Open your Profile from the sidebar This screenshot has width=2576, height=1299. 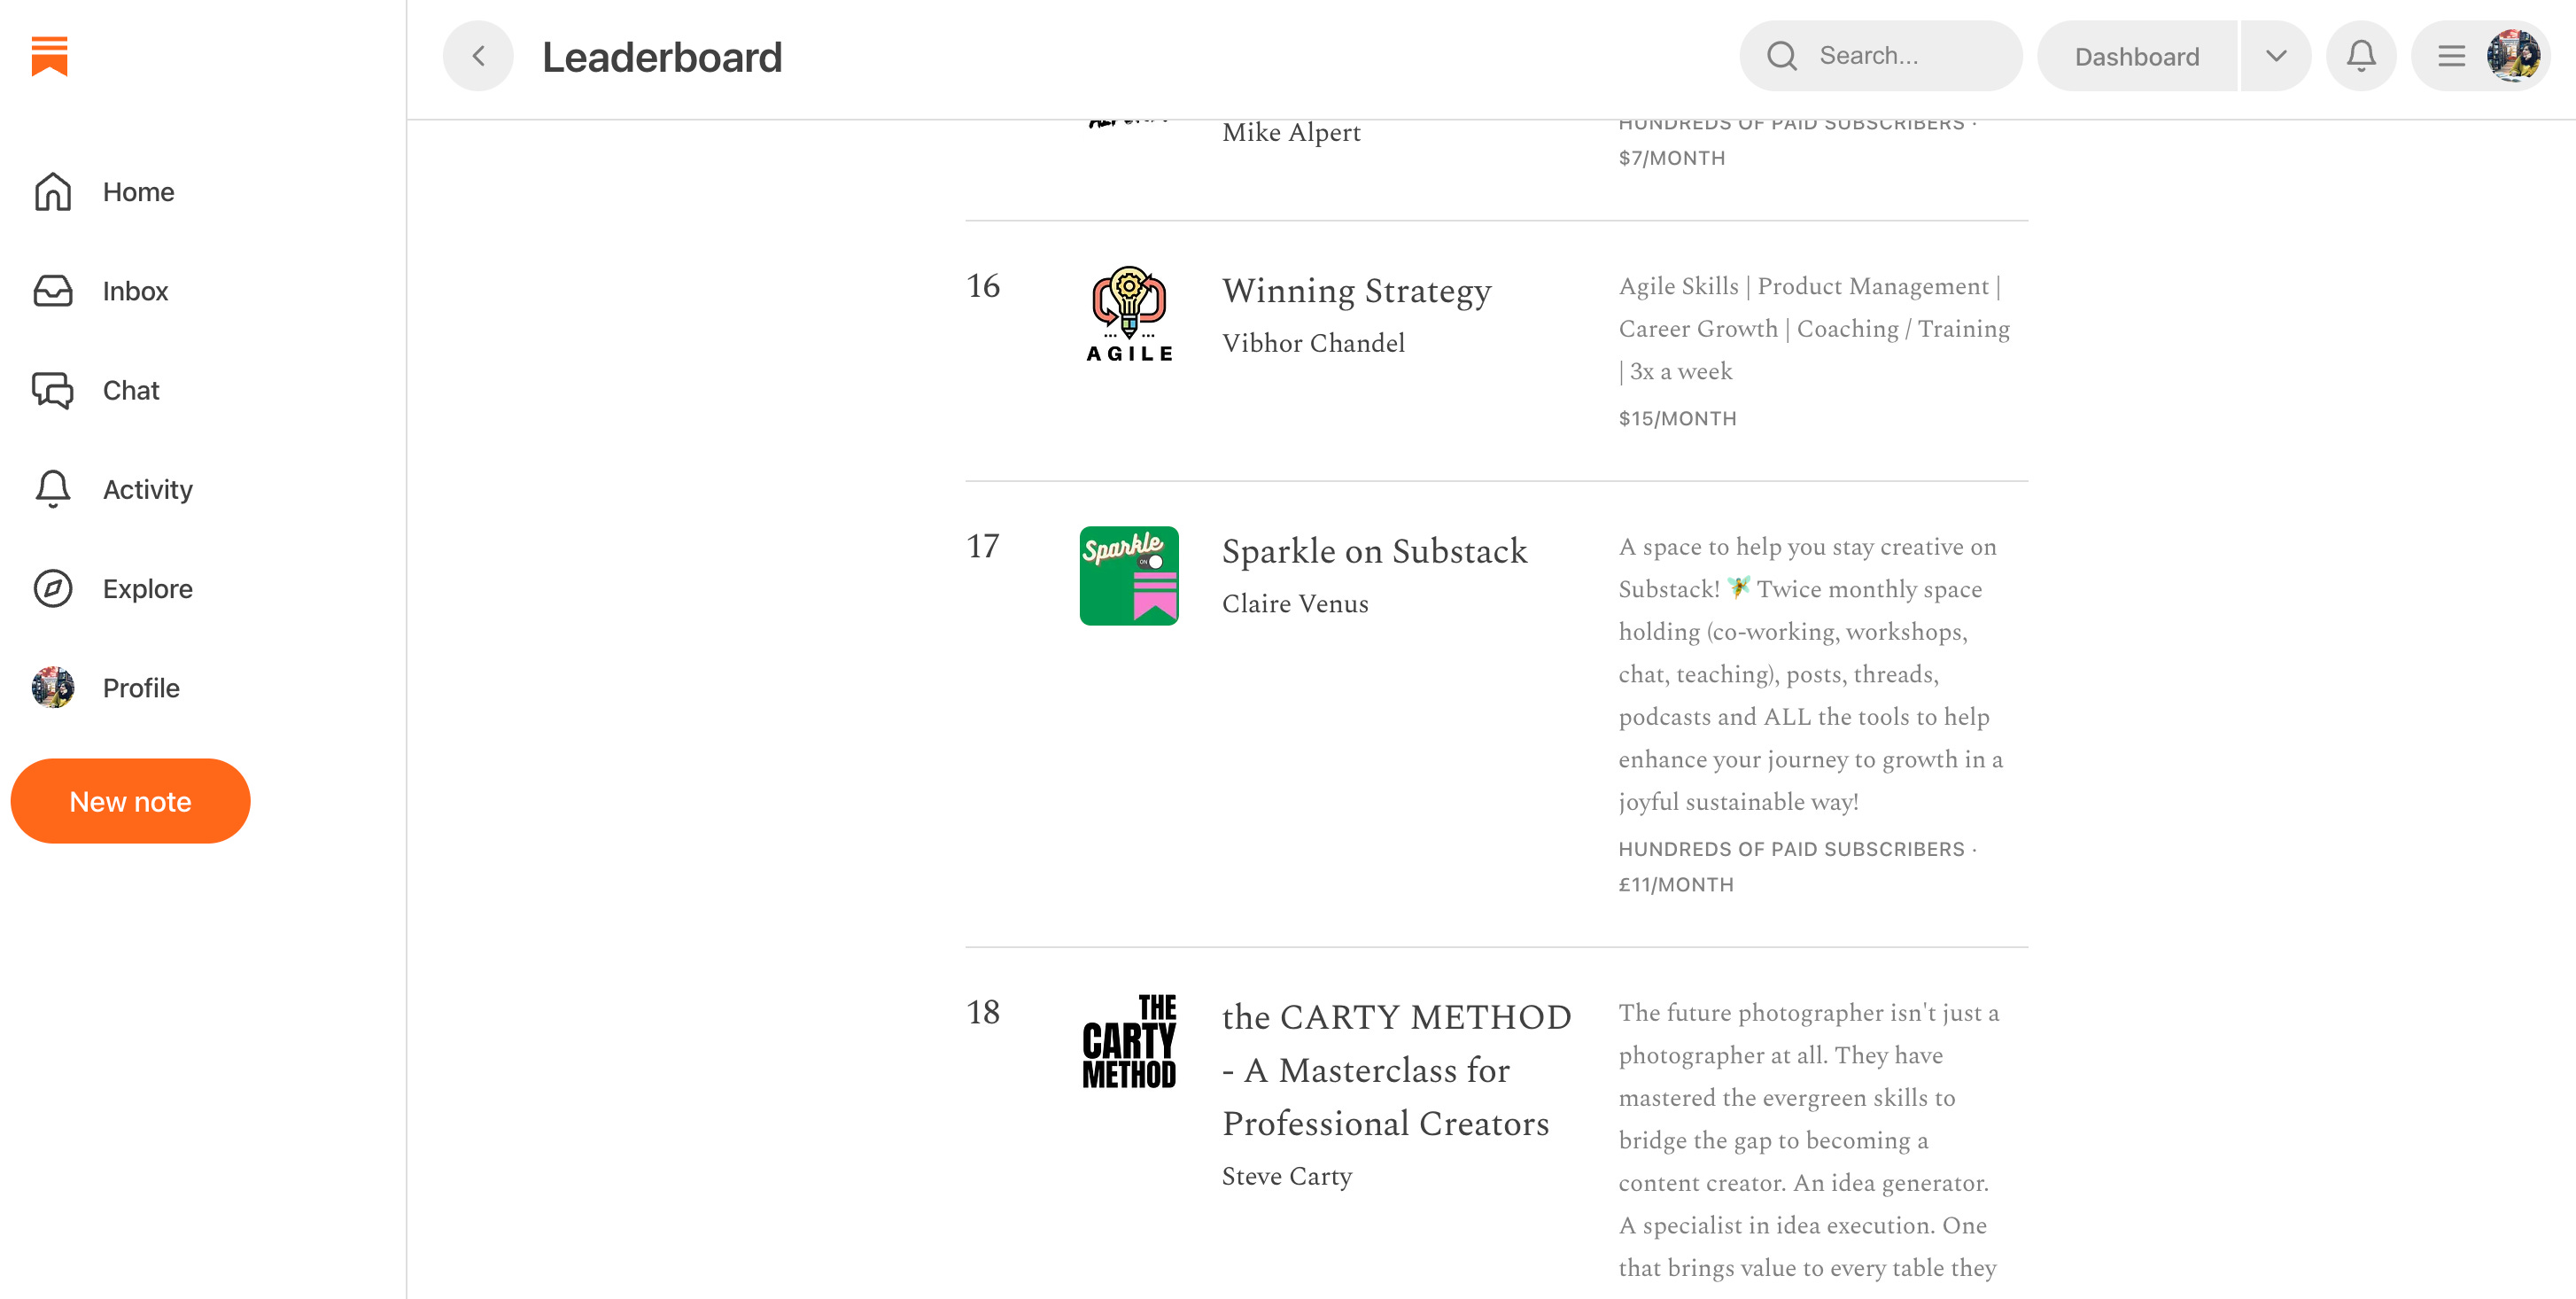pos(141,687)
